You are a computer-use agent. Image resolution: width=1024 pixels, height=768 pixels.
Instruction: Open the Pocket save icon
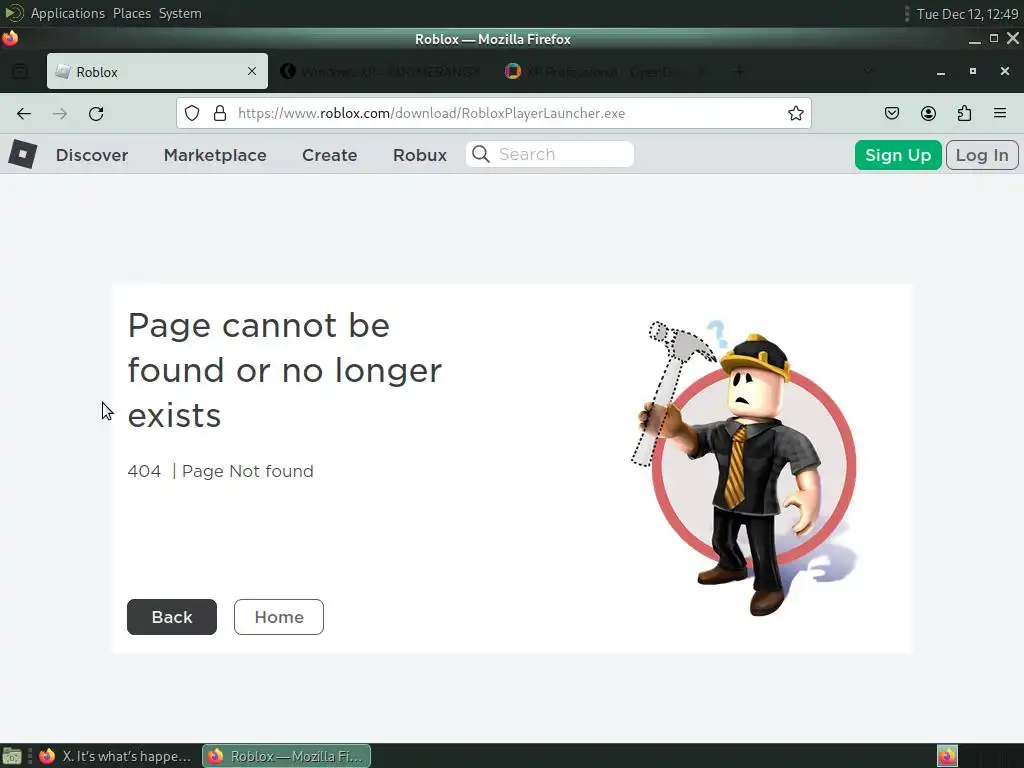(x=891, y=113)
